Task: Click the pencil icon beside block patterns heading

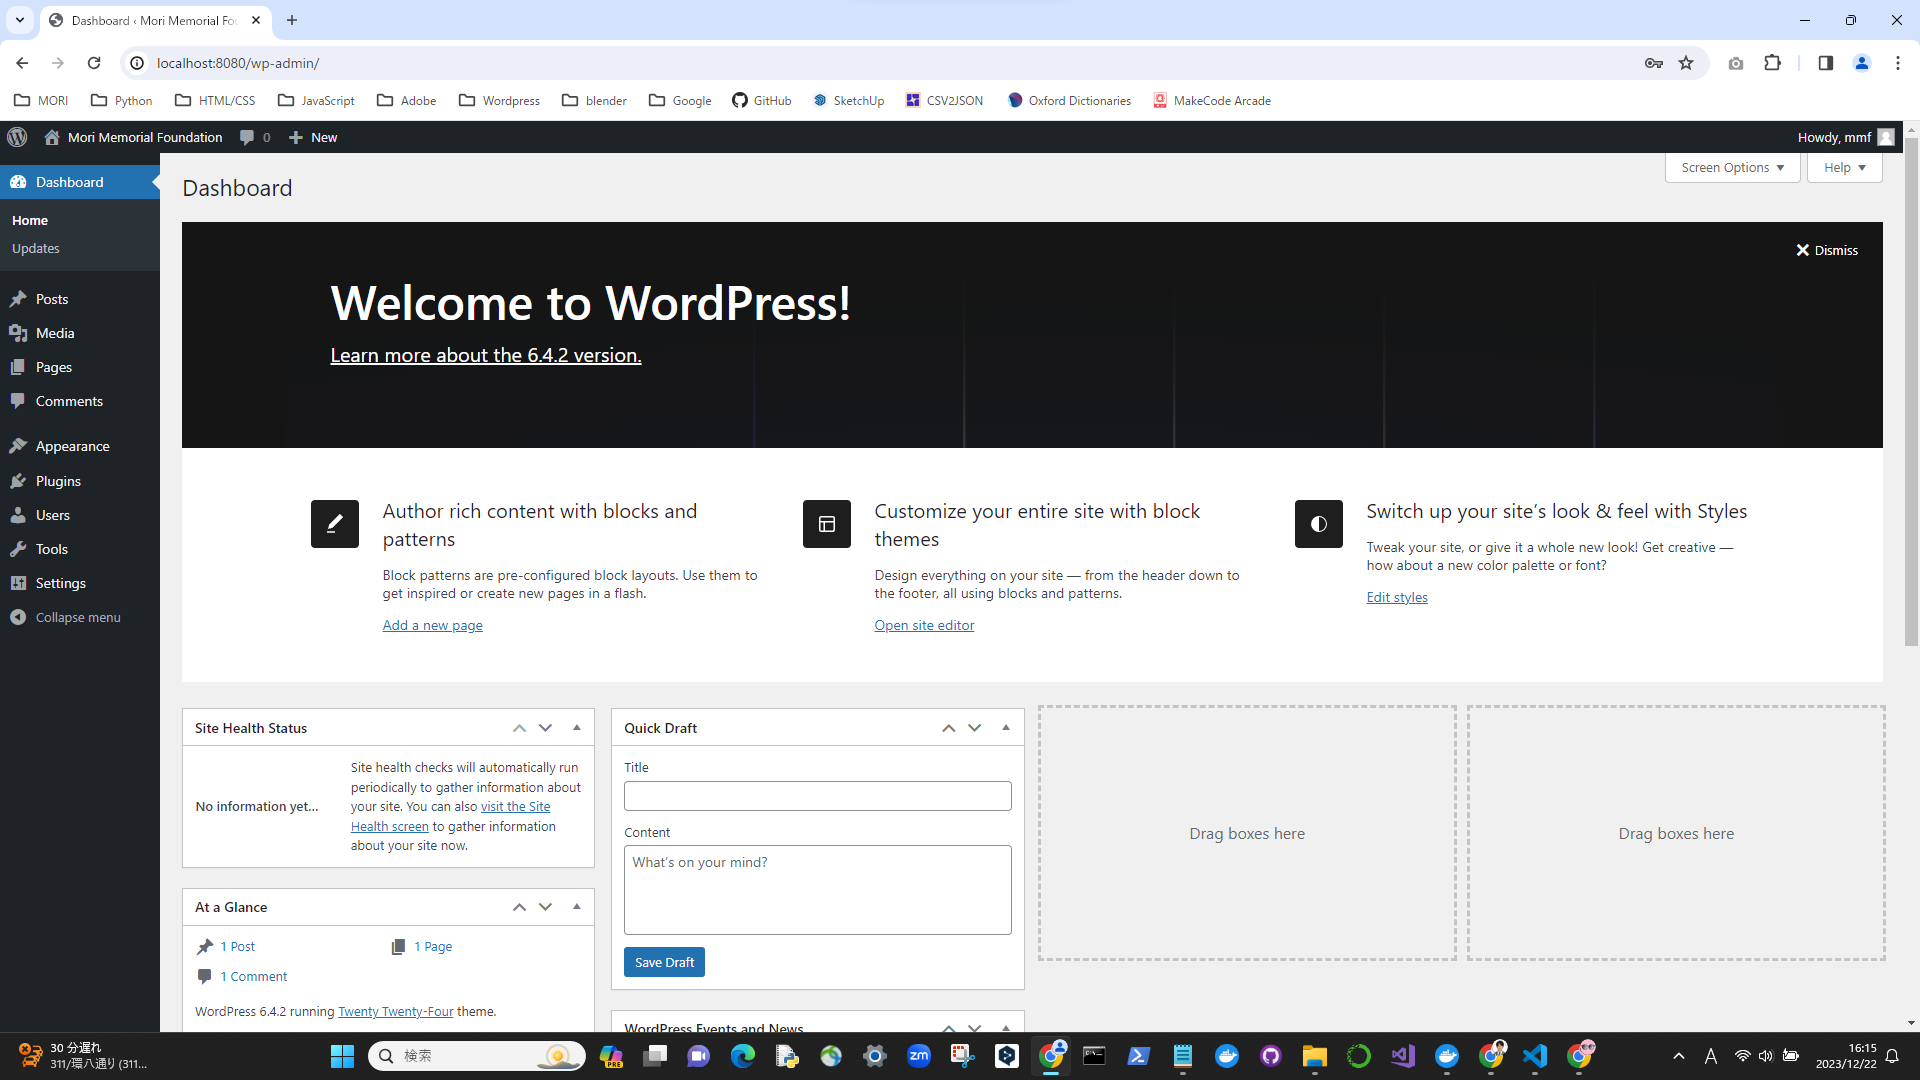Action: [x=334, y=523]
